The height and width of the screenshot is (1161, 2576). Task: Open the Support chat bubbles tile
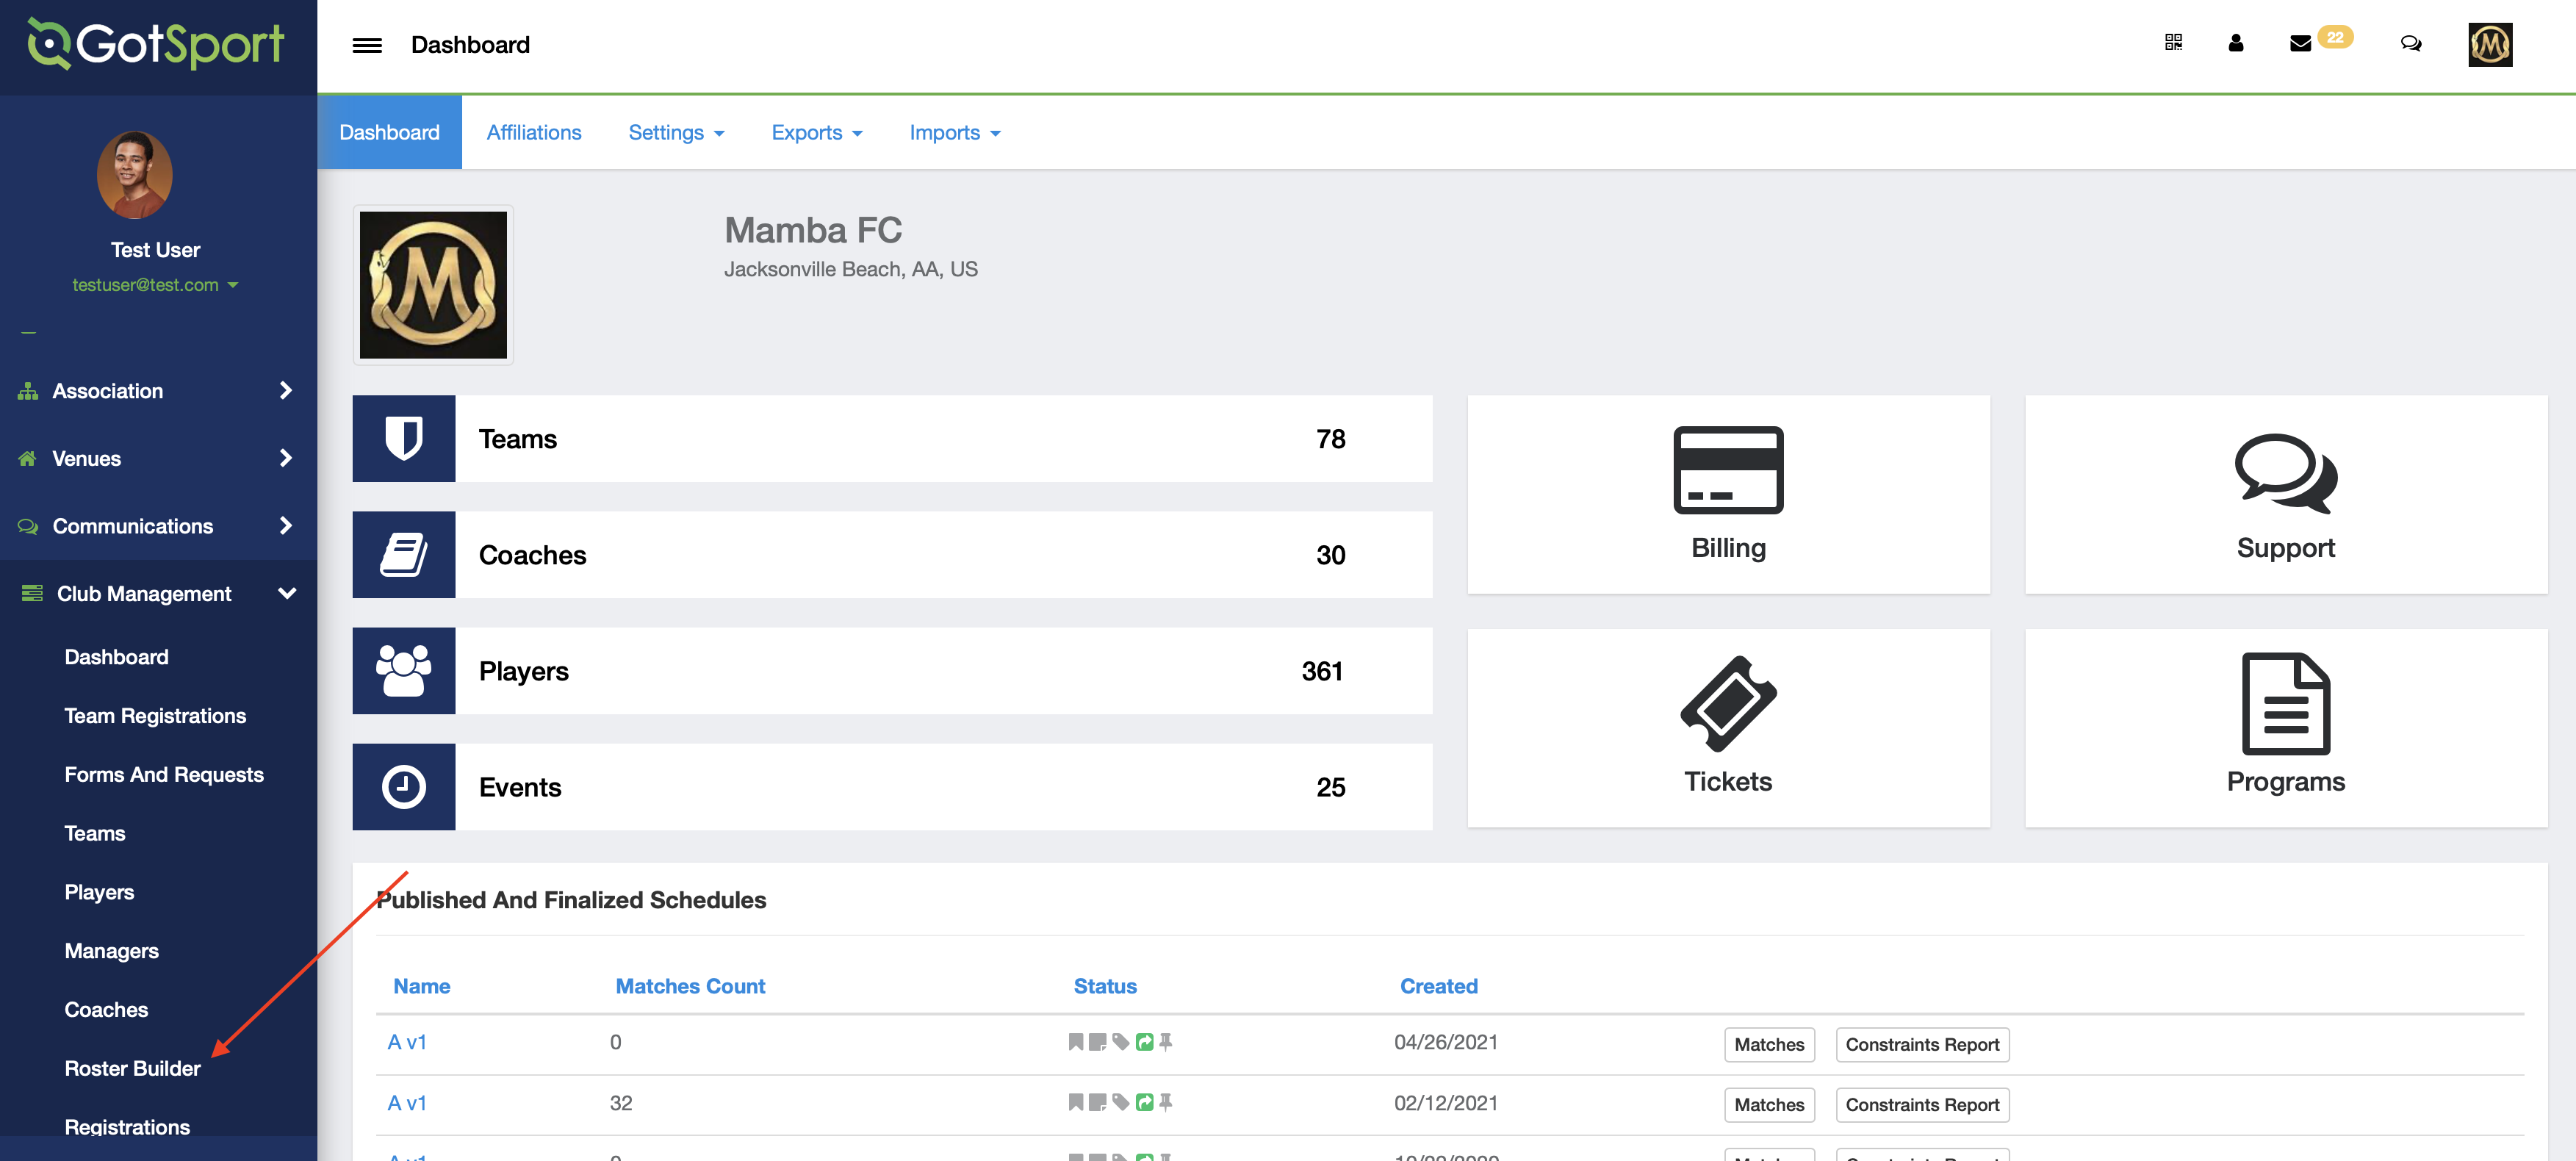(2286, 495)
